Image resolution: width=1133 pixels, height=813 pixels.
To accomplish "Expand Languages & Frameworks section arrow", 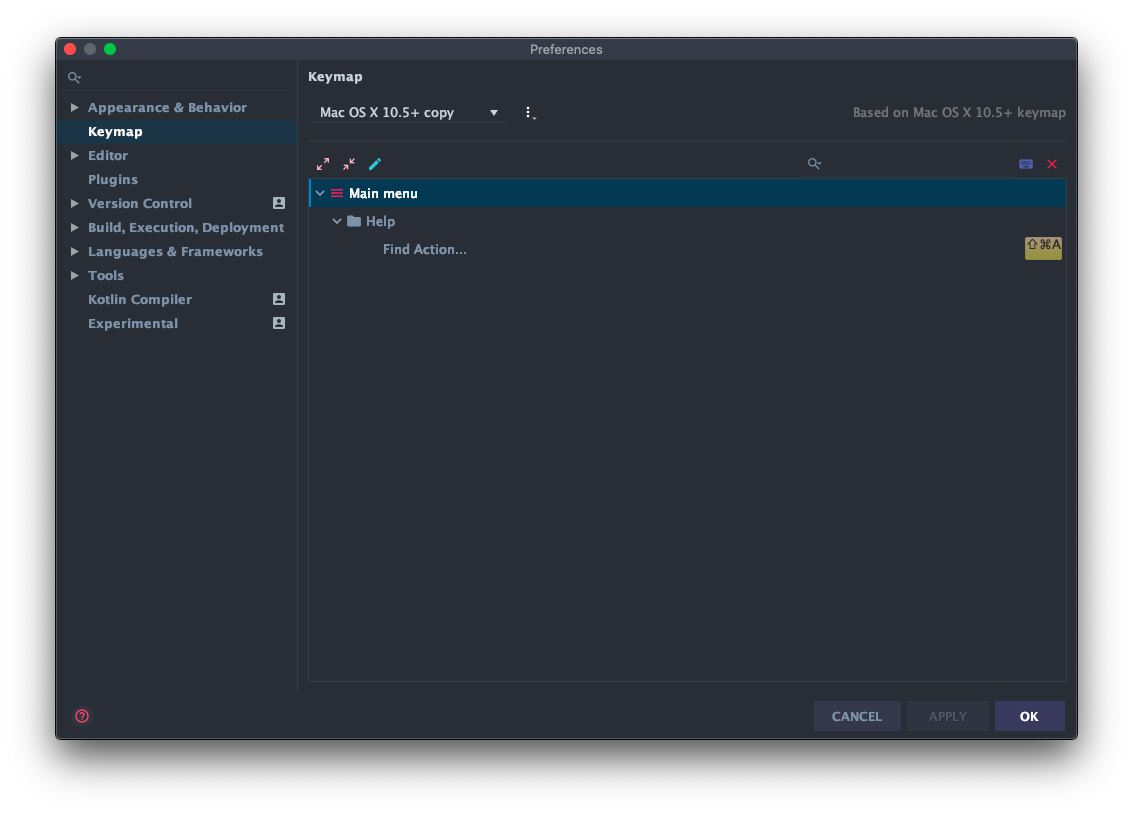I will coord(74,251).
